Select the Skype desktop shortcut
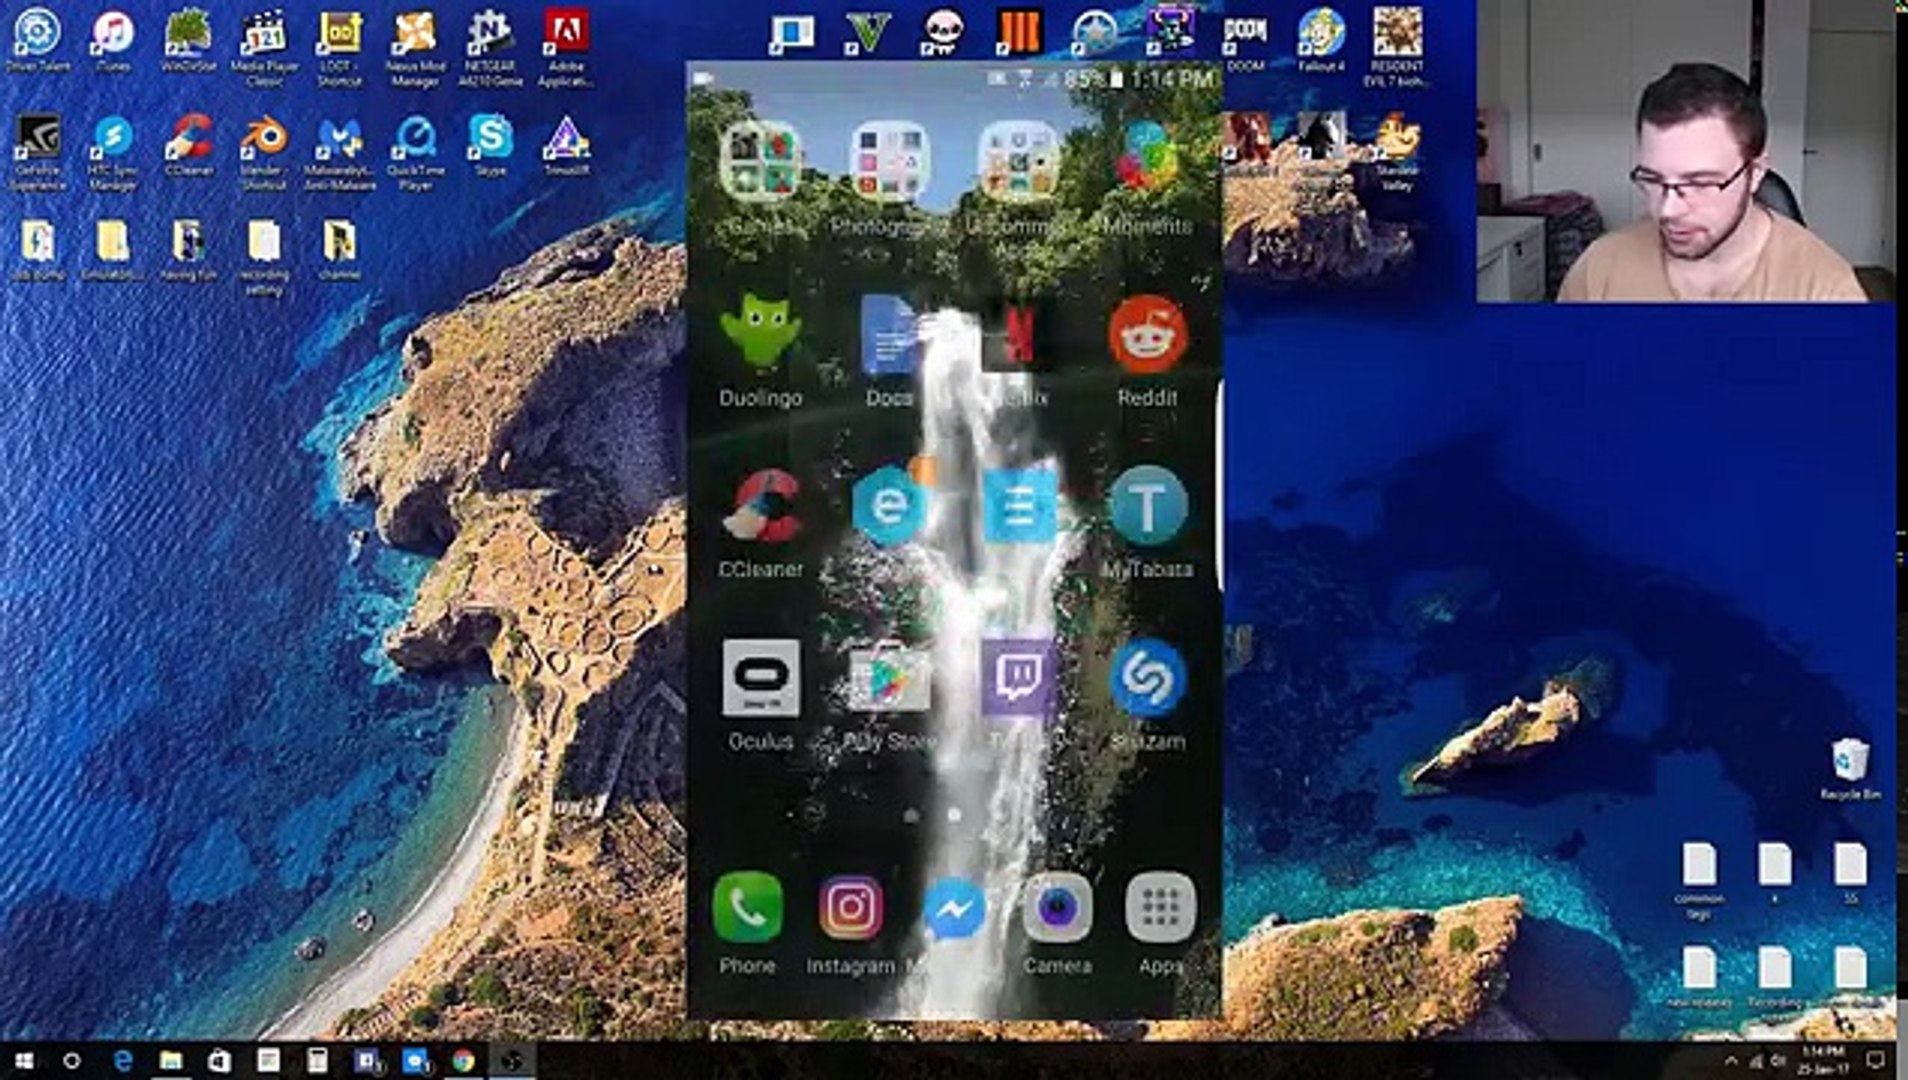Viewport: 1908px width, 1080px height. [490, 146]
